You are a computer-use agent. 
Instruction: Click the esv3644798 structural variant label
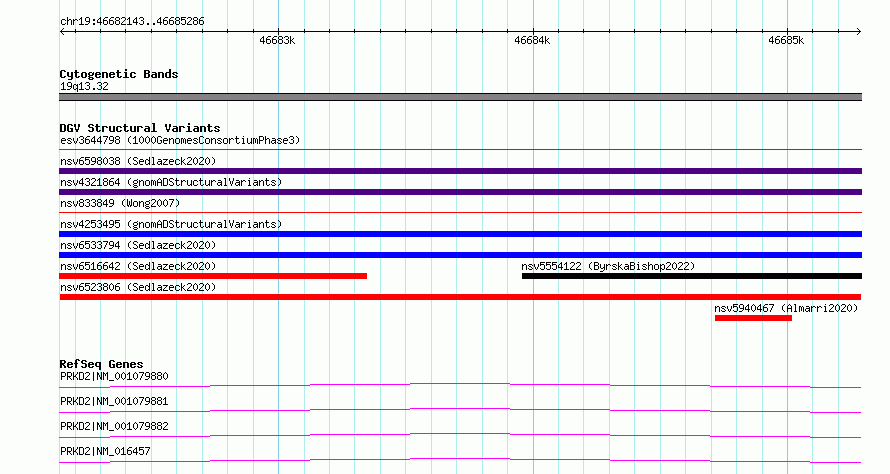point(180,140)
